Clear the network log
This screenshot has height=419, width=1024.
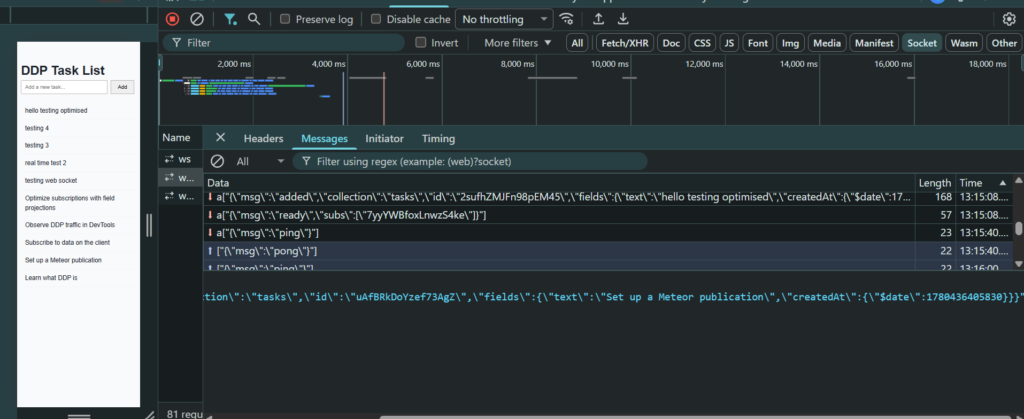[x=197, y=19]
